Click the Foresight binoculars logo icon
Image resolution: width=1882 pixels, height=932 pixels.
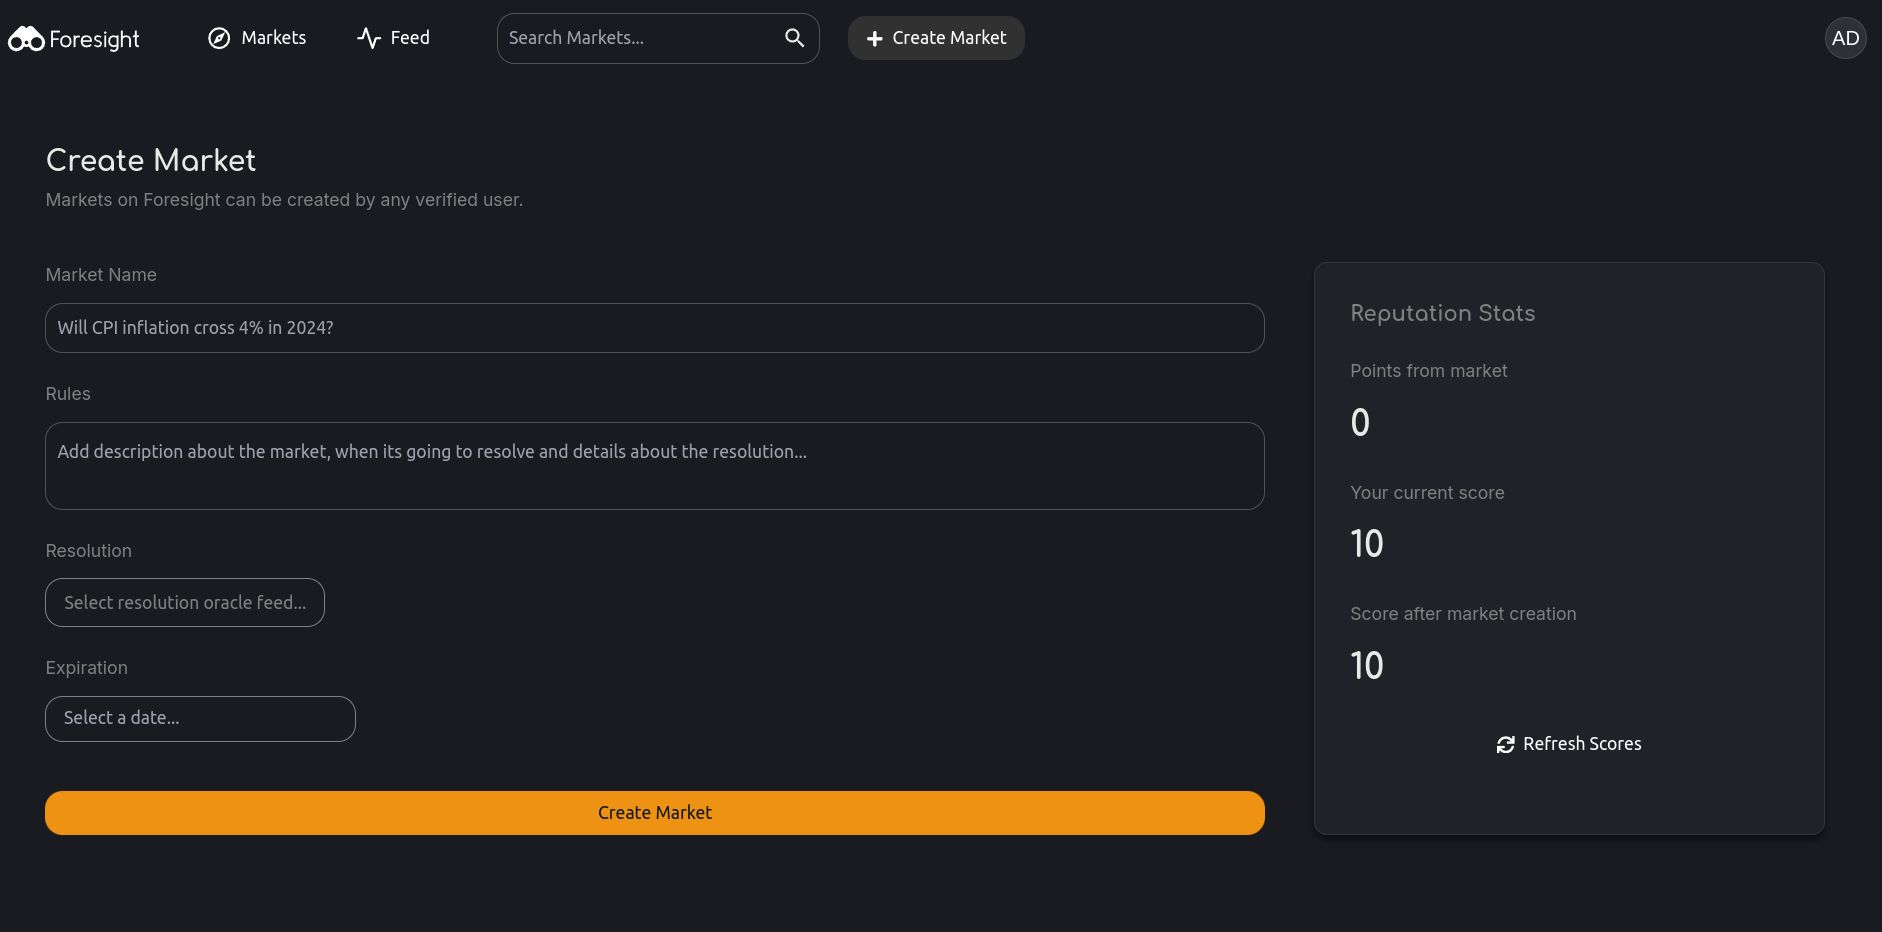26,39
